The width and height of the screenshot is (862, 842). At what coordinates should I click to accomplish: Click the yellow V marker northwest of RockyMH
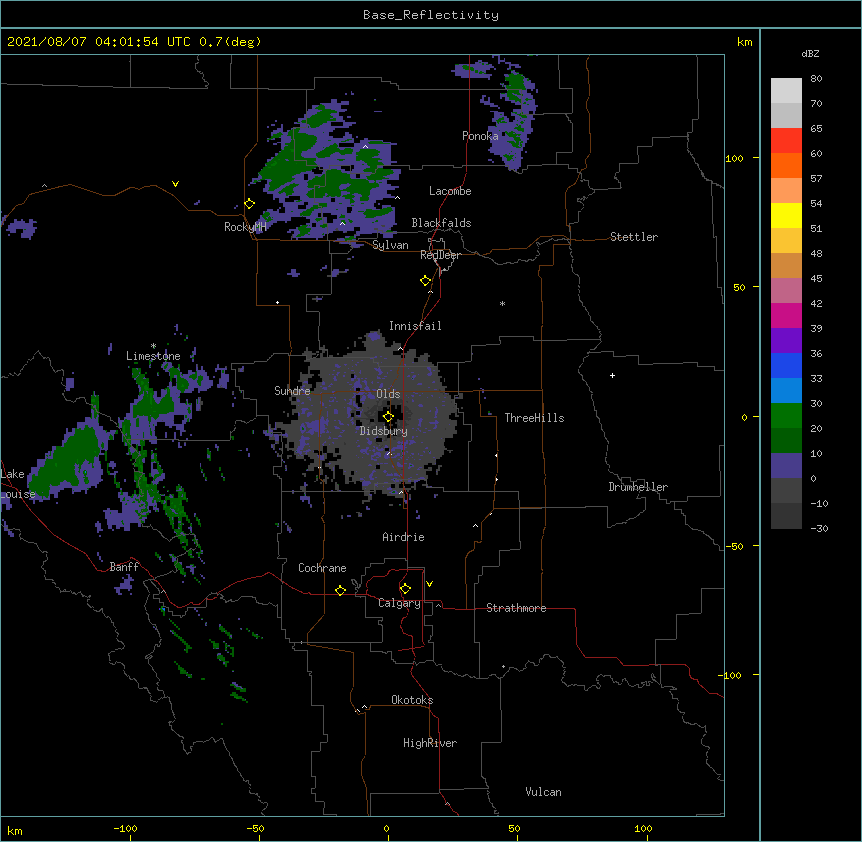pos(175,184)
